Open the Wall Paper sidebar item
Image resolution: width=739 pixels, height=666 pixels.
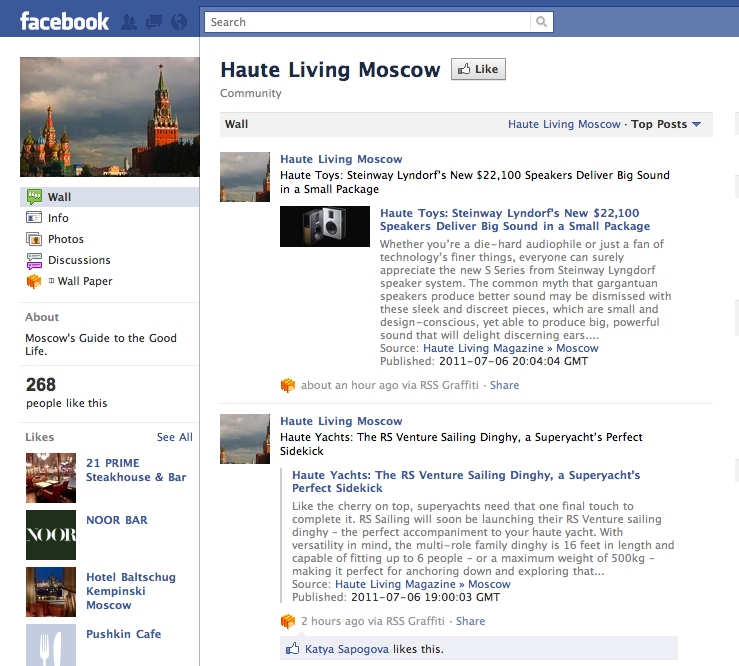point(84,281)
